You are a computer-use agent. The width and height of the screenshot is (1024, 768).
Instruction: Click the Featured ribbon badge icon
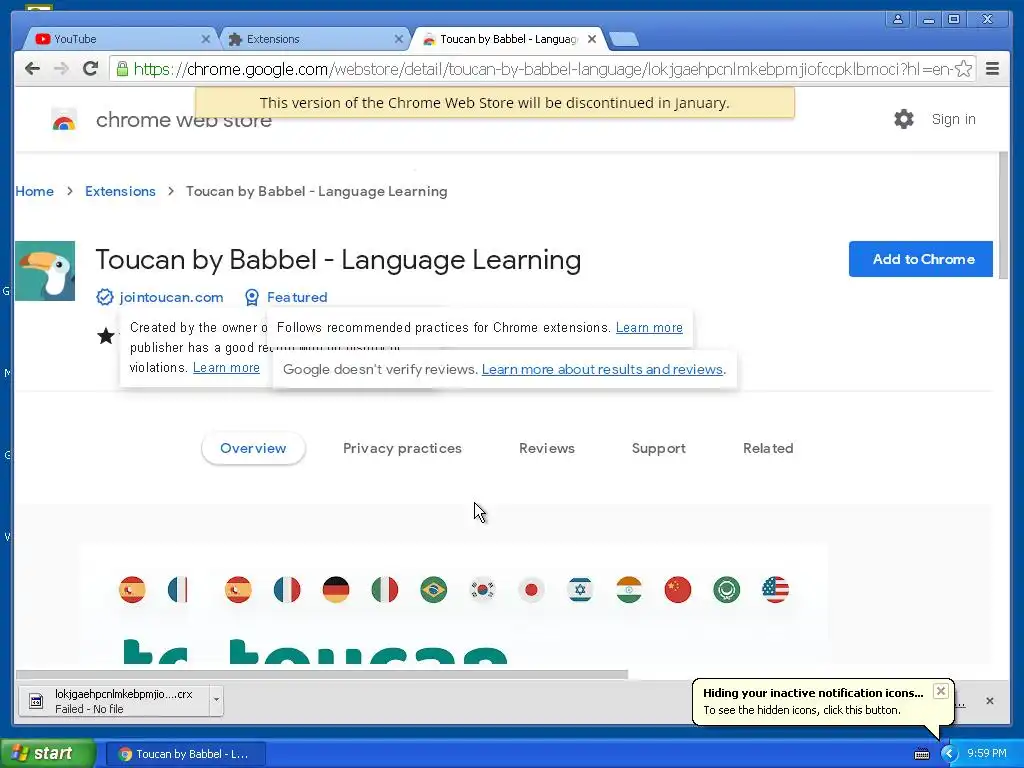pos(251,297)
